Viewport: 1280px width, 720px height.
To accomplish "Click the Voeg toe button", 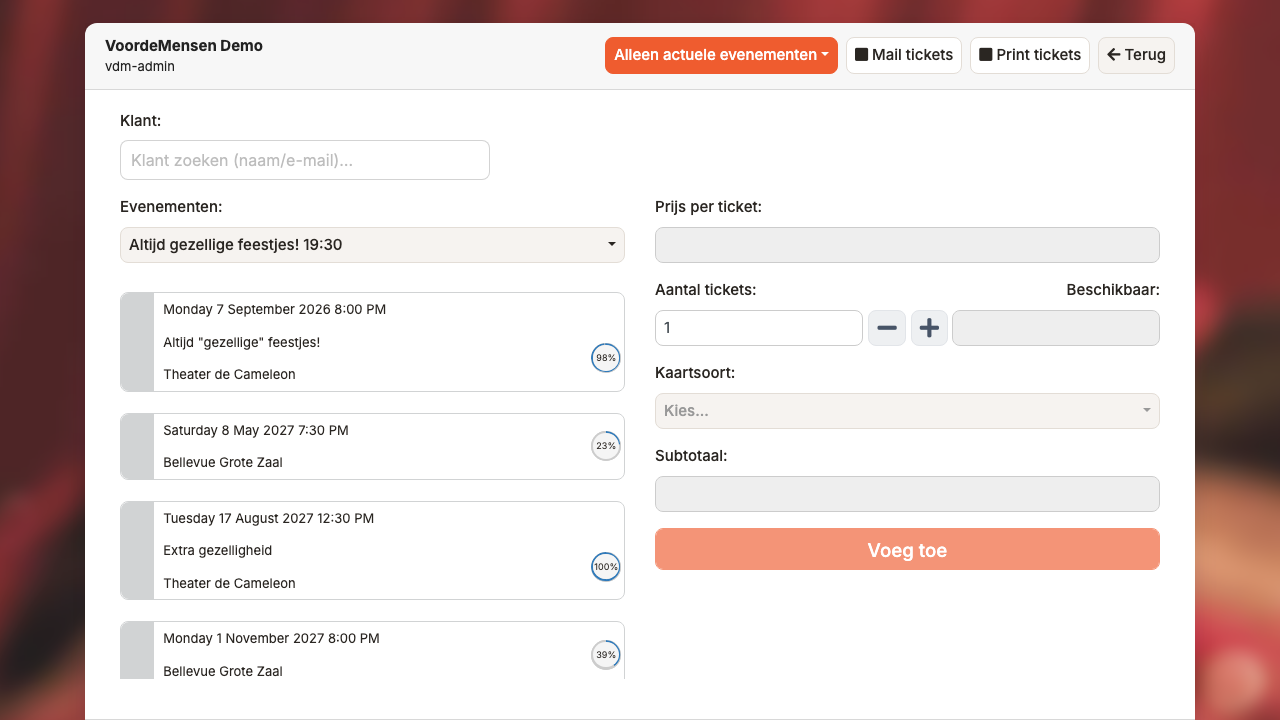I will point(907,550).
